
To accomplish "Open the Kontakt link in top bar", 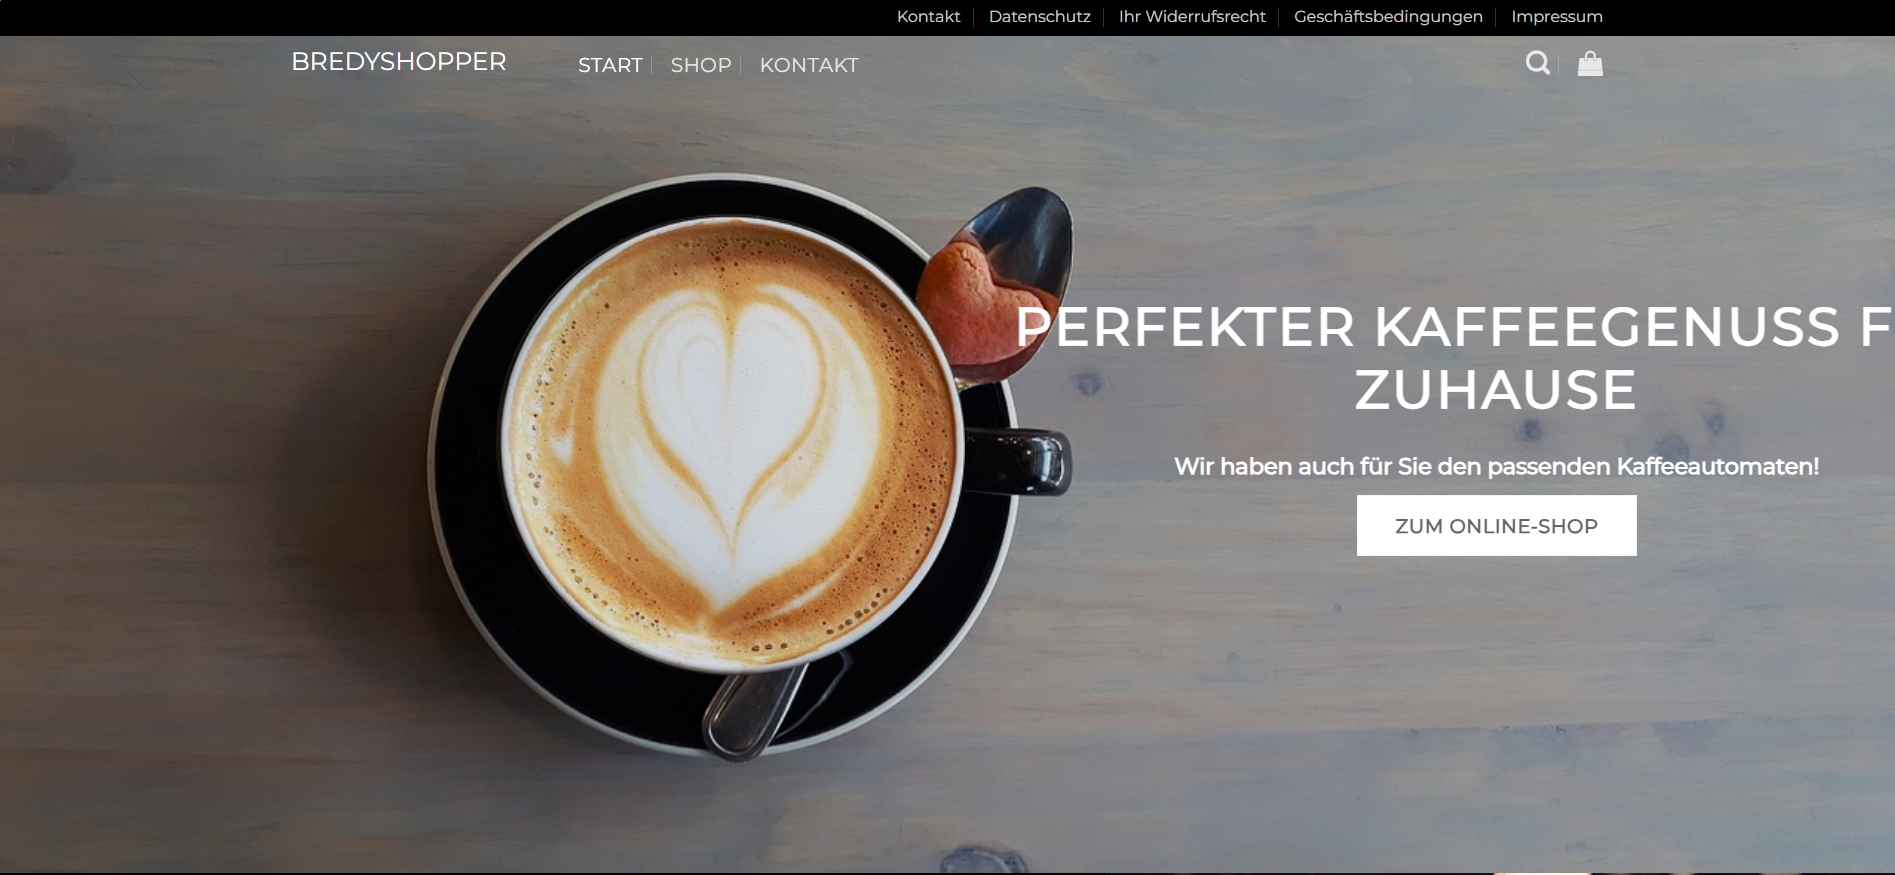I will pyautogui.click(x=928, y=17).
